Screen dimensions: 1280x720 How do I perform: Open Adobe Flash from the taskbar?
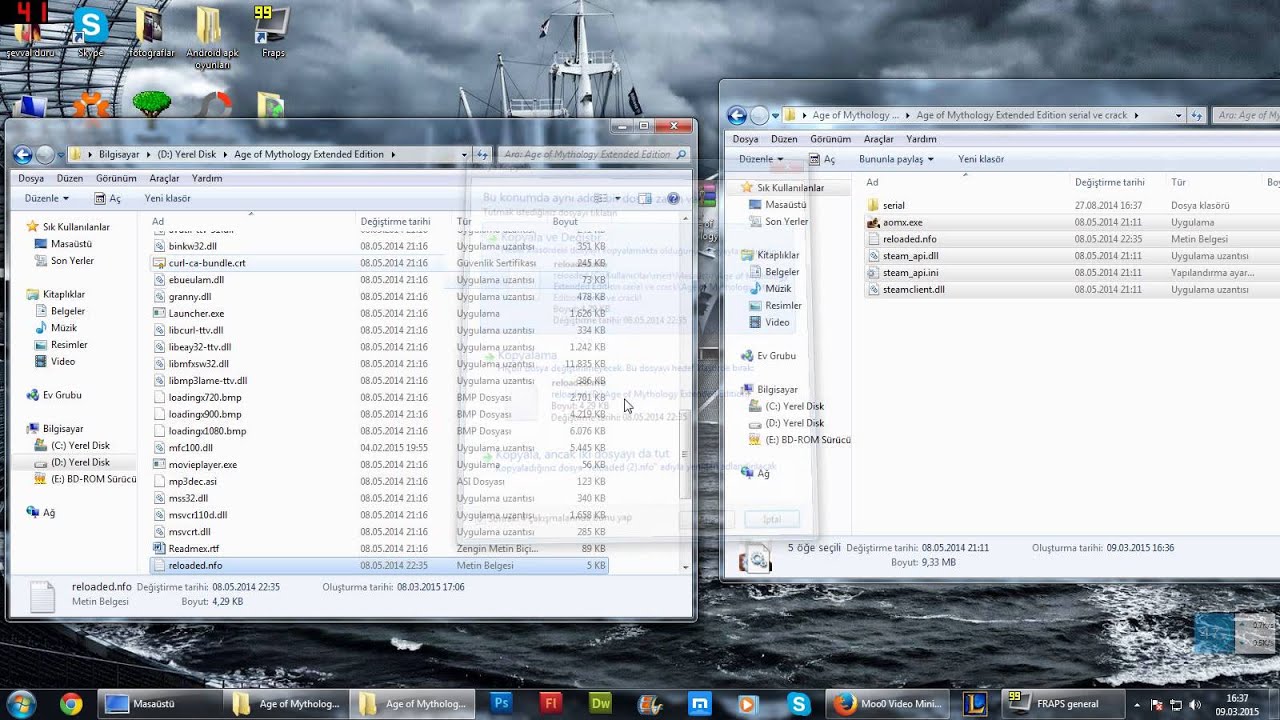pos(551,704)
